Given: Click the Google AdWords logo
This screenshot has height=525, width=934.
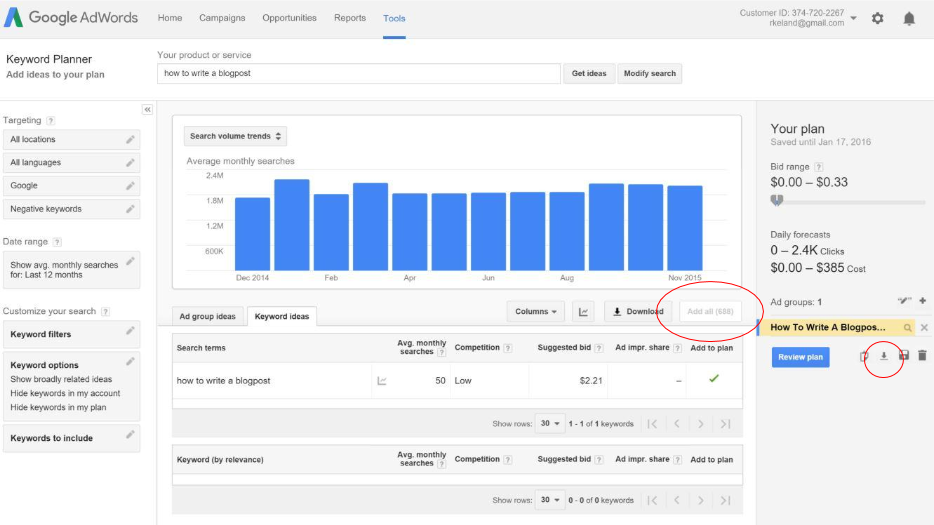Looking at the screenshot, I should point(71,17).
